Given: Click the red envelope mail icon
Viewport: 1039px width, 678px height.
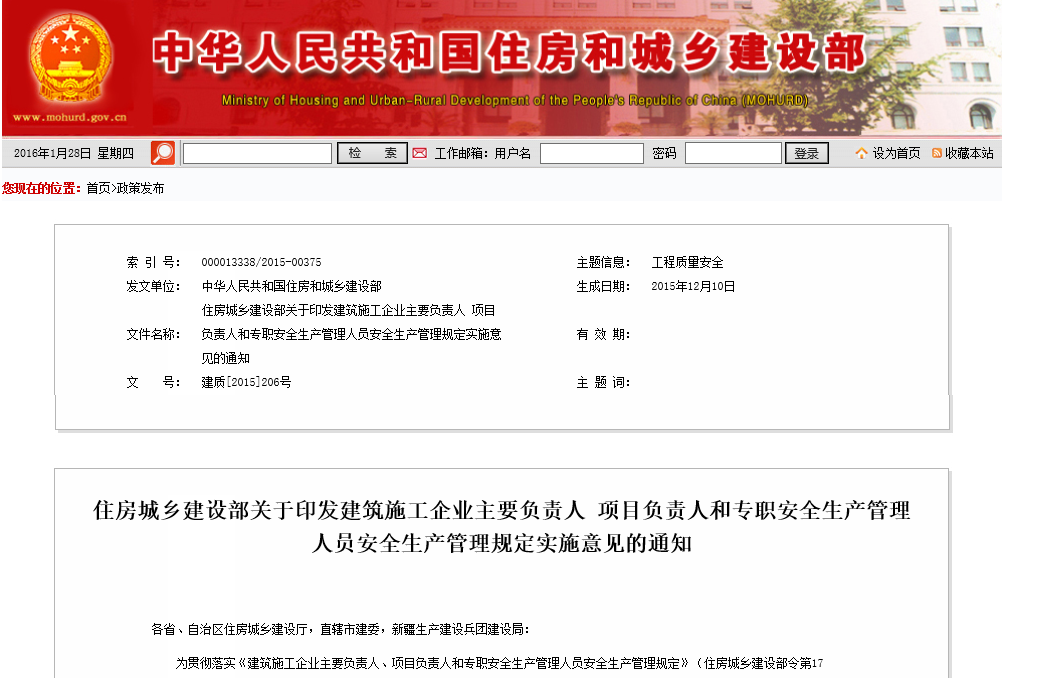Looking at the screenshot, I should (419, 153).
